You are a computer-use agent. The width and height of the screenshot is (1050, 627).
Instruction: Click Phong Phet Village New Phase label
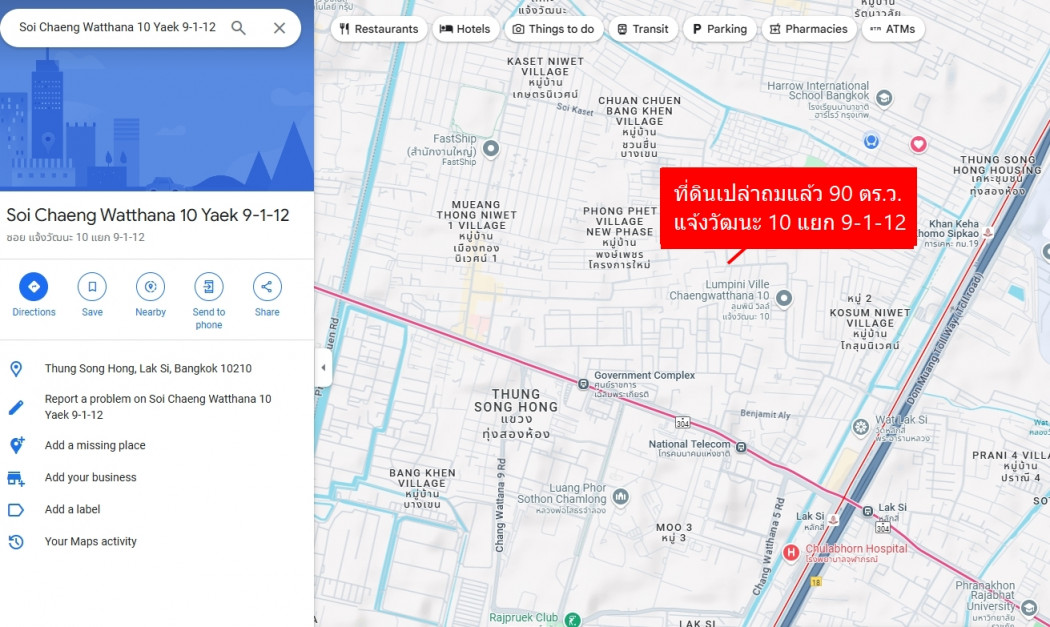click(x=620, y=237)
